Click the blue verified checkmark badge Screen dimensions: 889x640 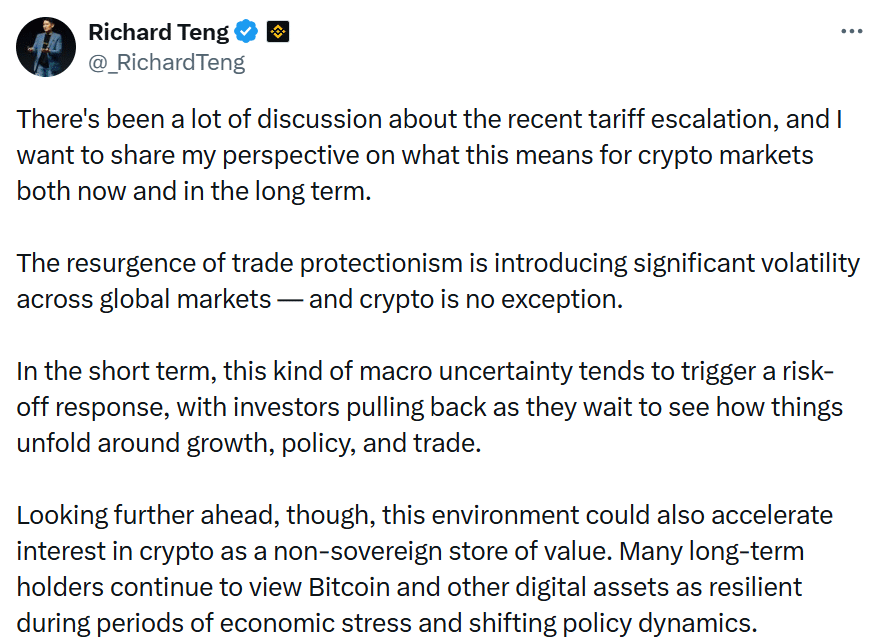coord(246,32)
